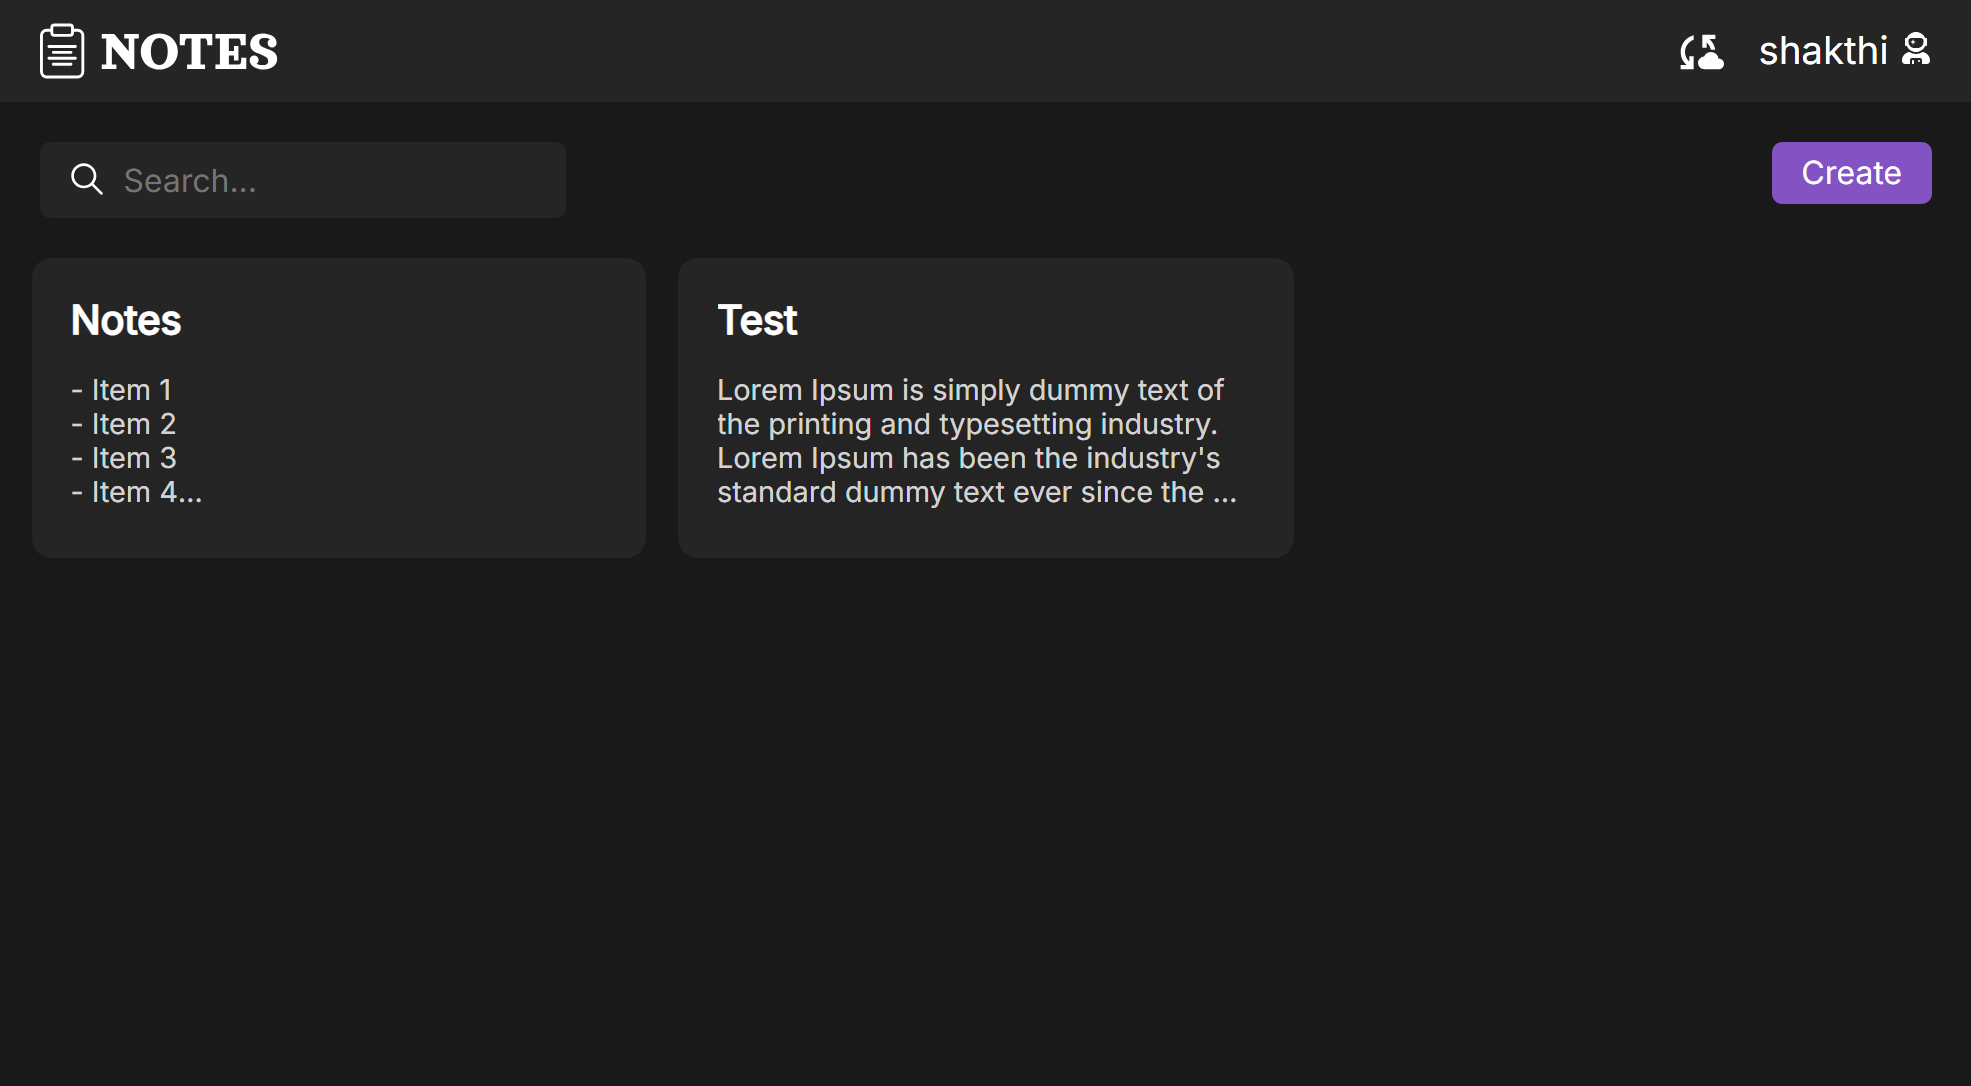This screenshot has width=1971, height=1086.
Task: Click "Lorem Ipsum has been the industry's" line
Action: 967,458
